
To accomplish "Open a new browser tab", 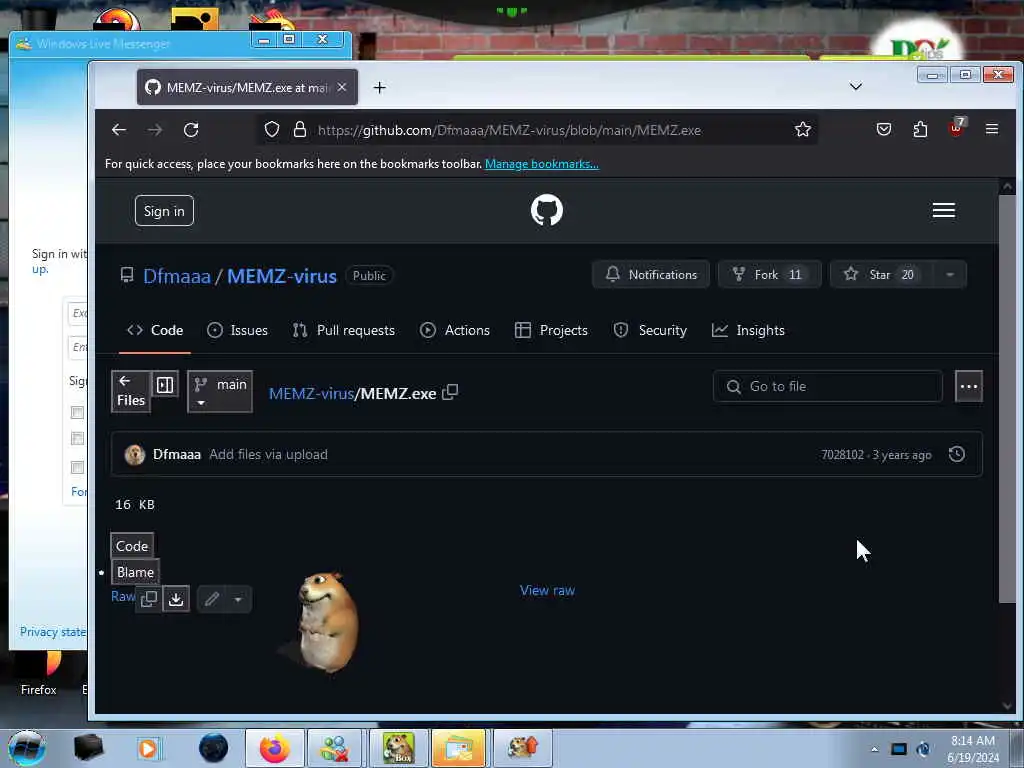I will 379,88.
